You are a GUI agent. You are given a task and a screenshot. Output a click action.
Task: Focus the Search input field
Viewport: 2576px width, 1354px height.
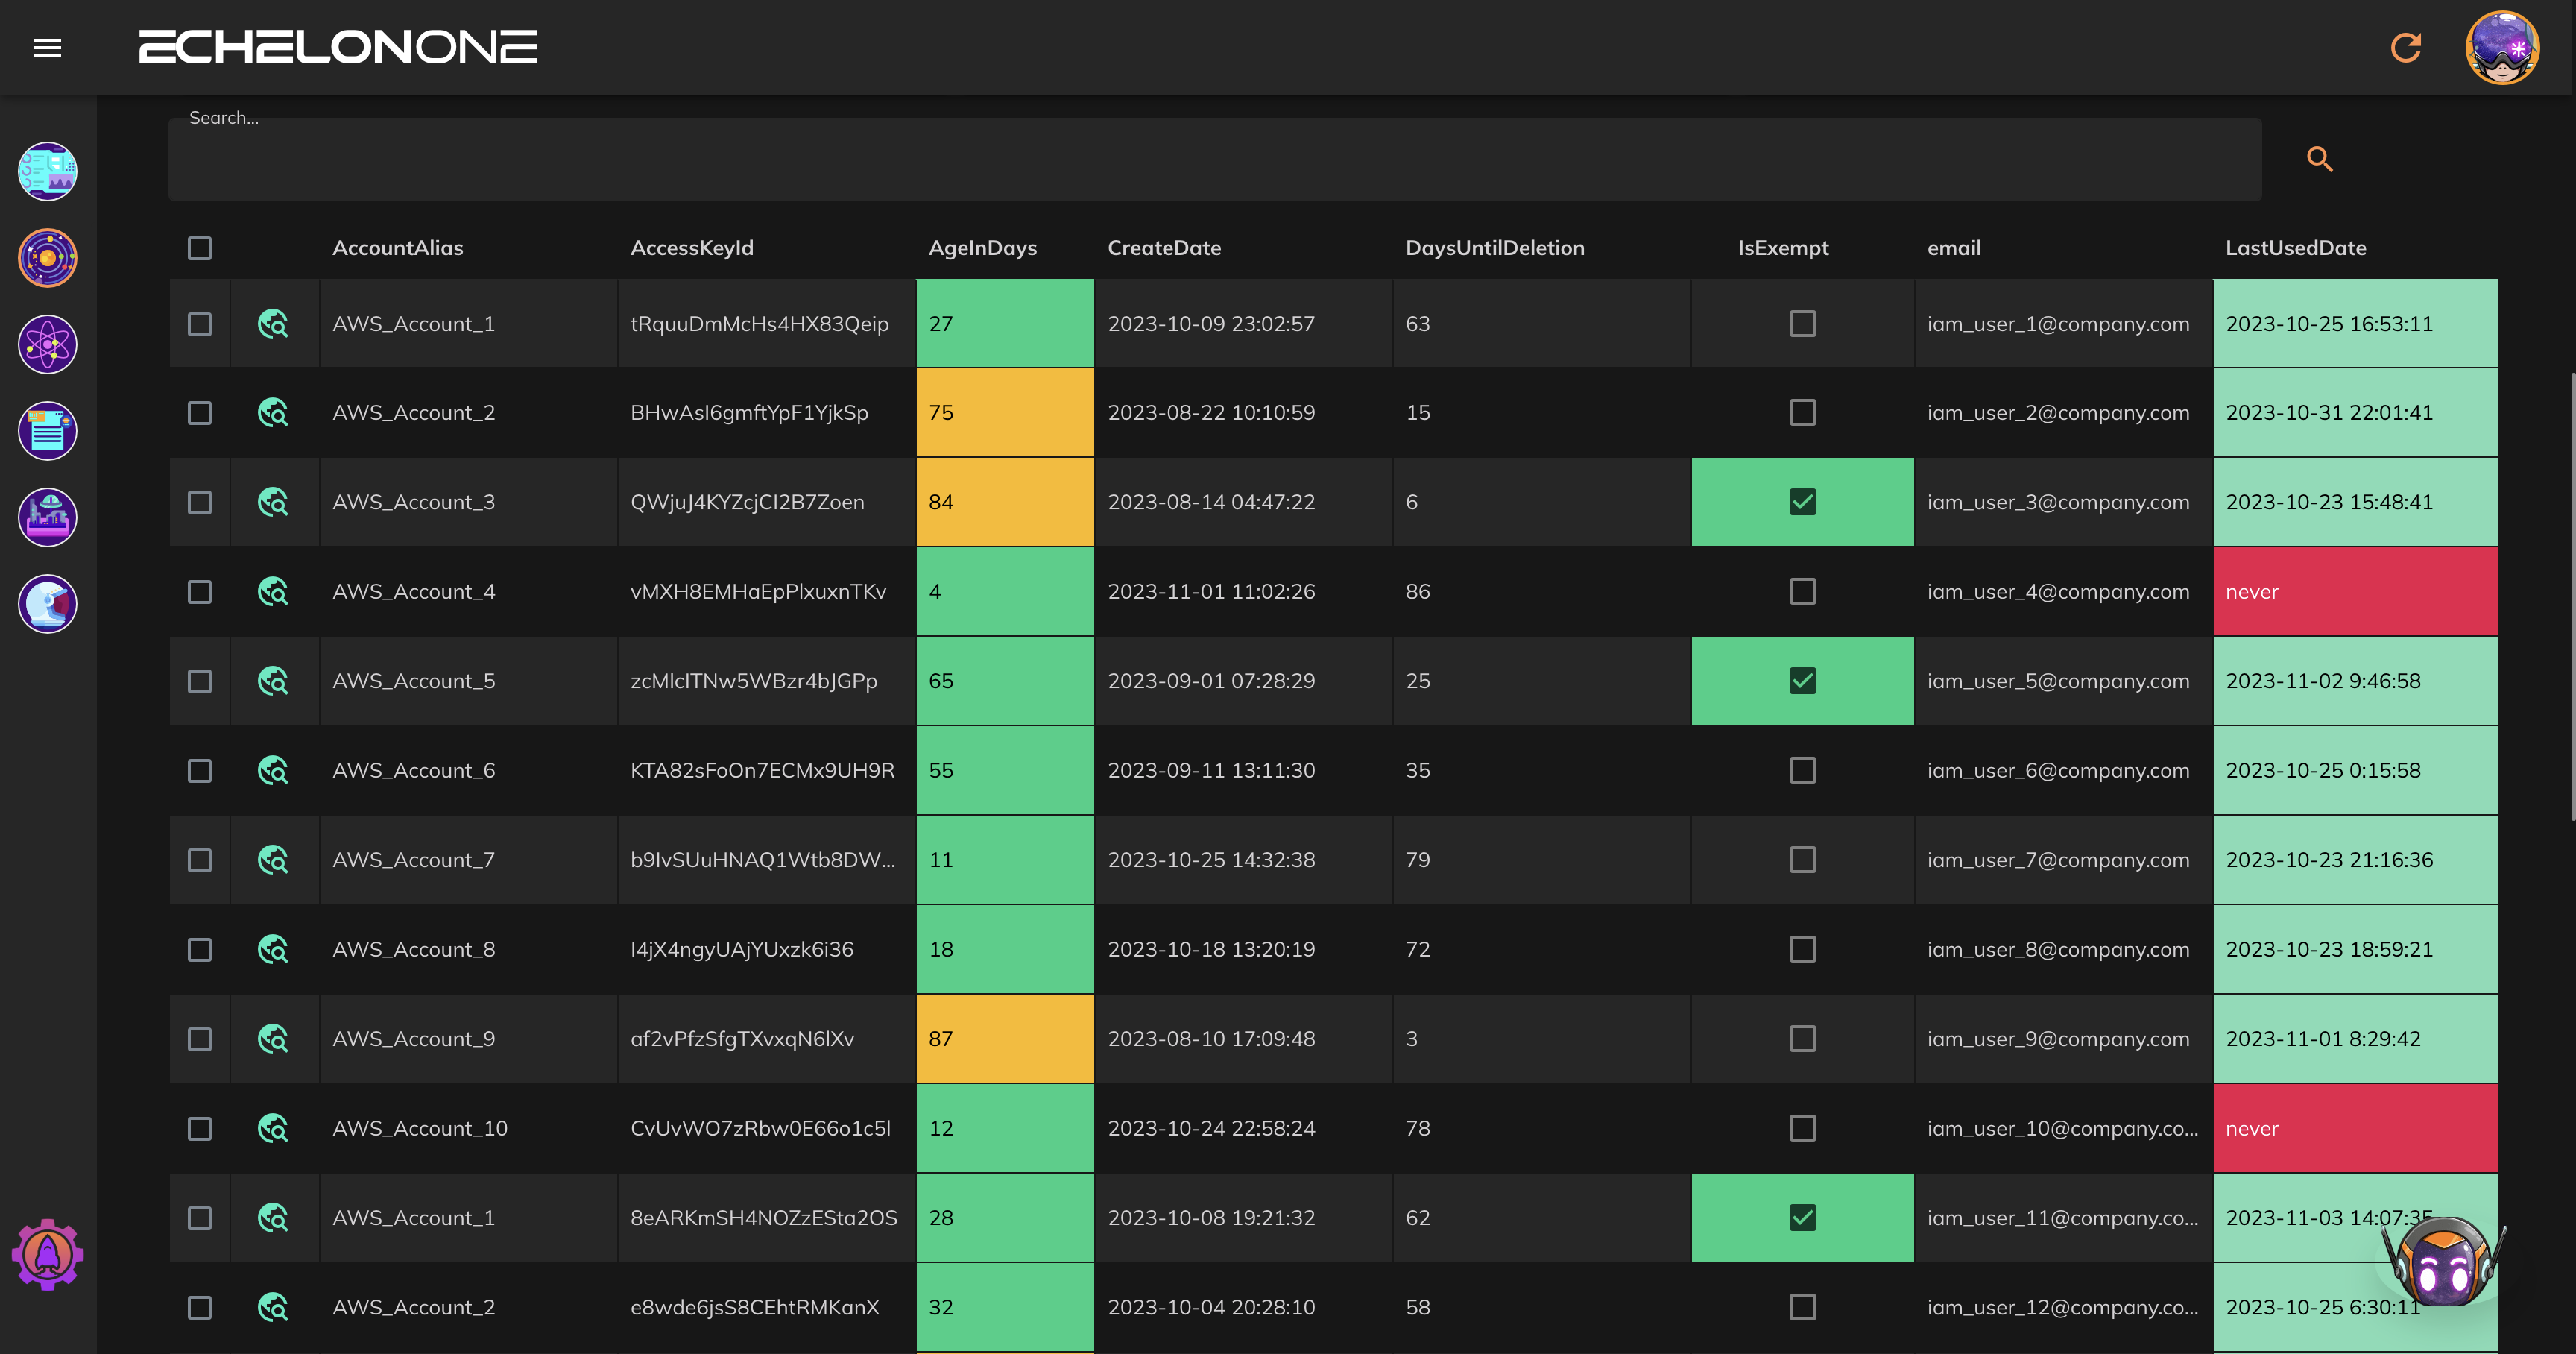(x=1214, y=159)
